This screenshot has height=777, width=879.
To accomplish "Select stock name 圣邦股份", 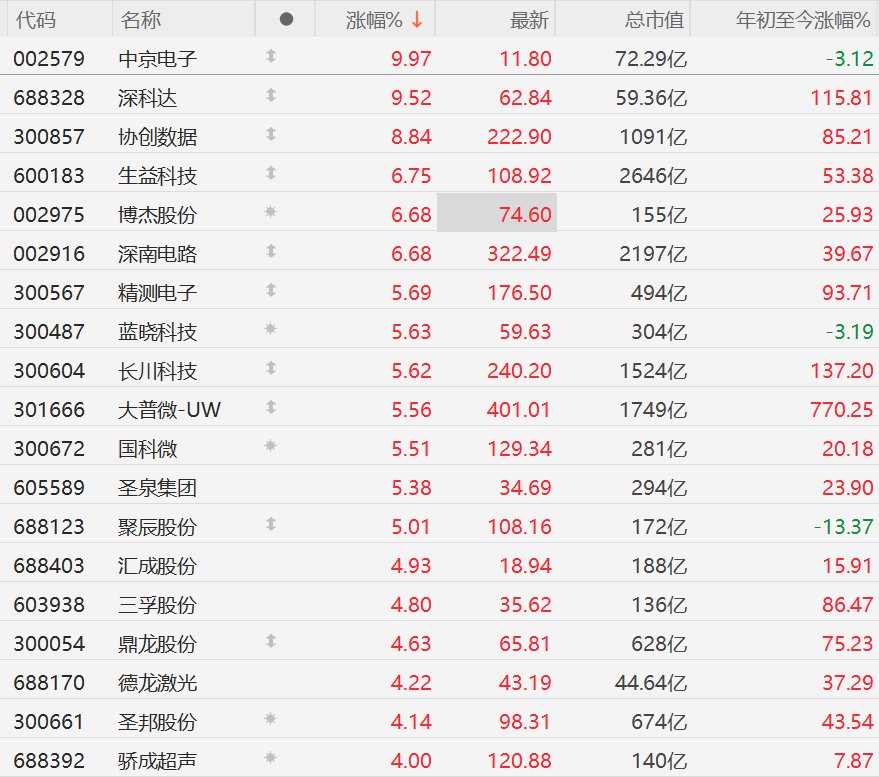I will (158, 722).
